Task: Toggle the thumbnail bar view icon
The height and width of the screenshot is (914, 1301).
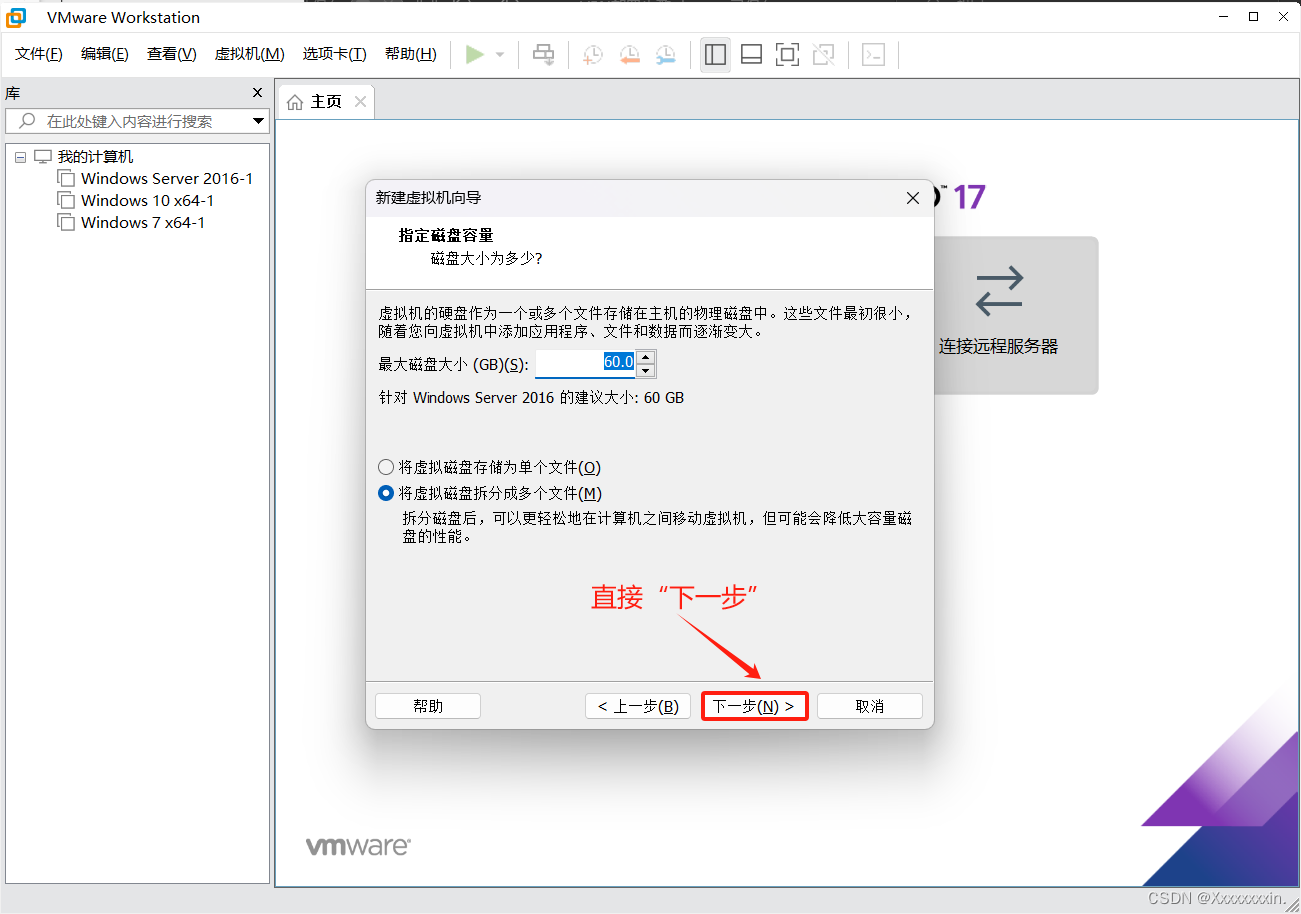Action: (751, 55)
